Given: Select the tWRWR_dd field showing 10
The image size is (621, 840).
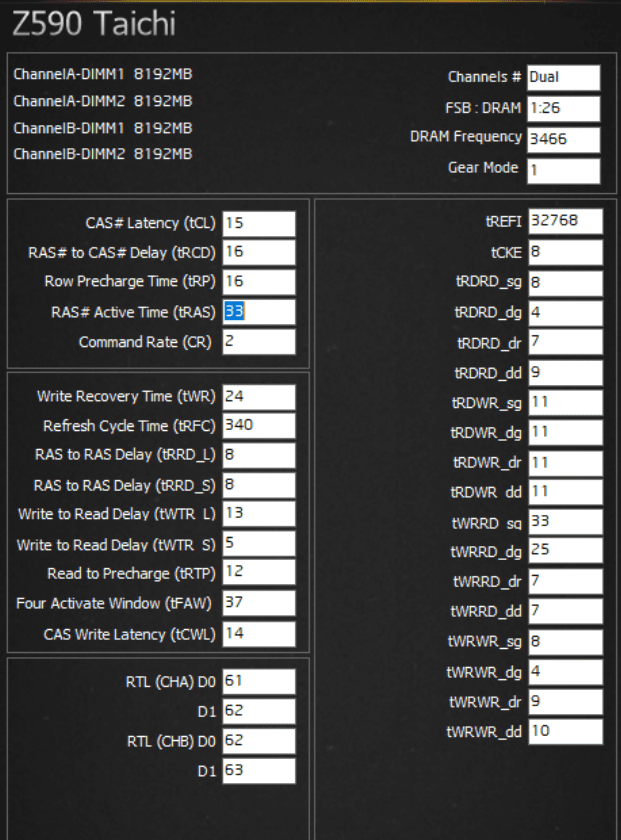Looking at the screenshot, I should point(566,732).
